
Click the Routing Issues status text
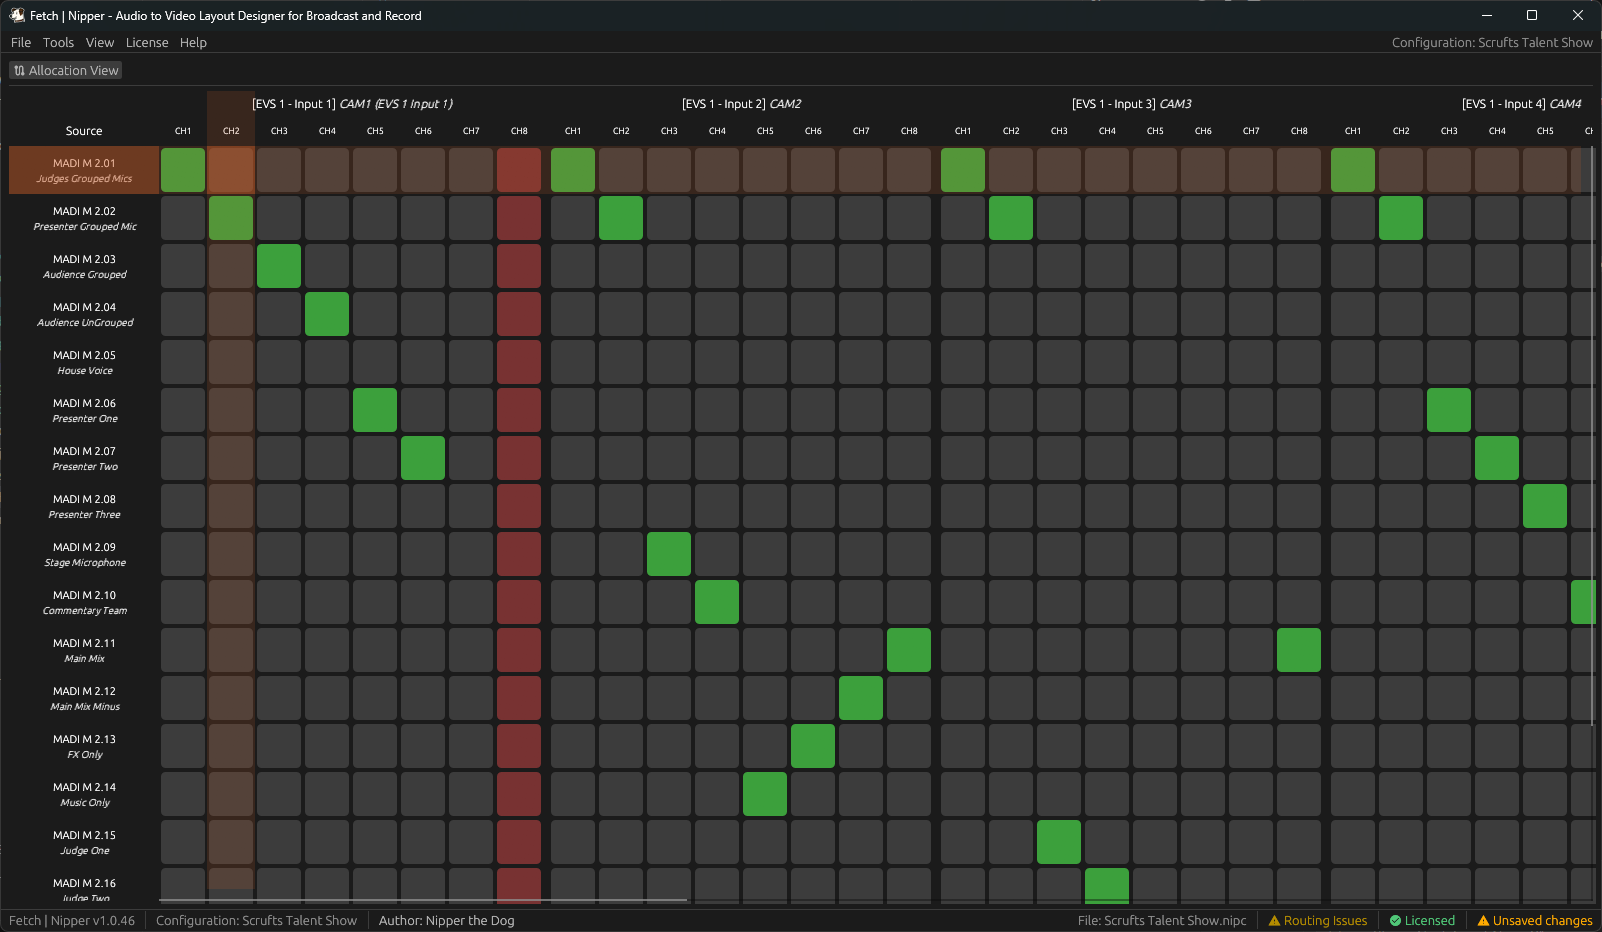pyautogui.click(x=1326, y=920)
